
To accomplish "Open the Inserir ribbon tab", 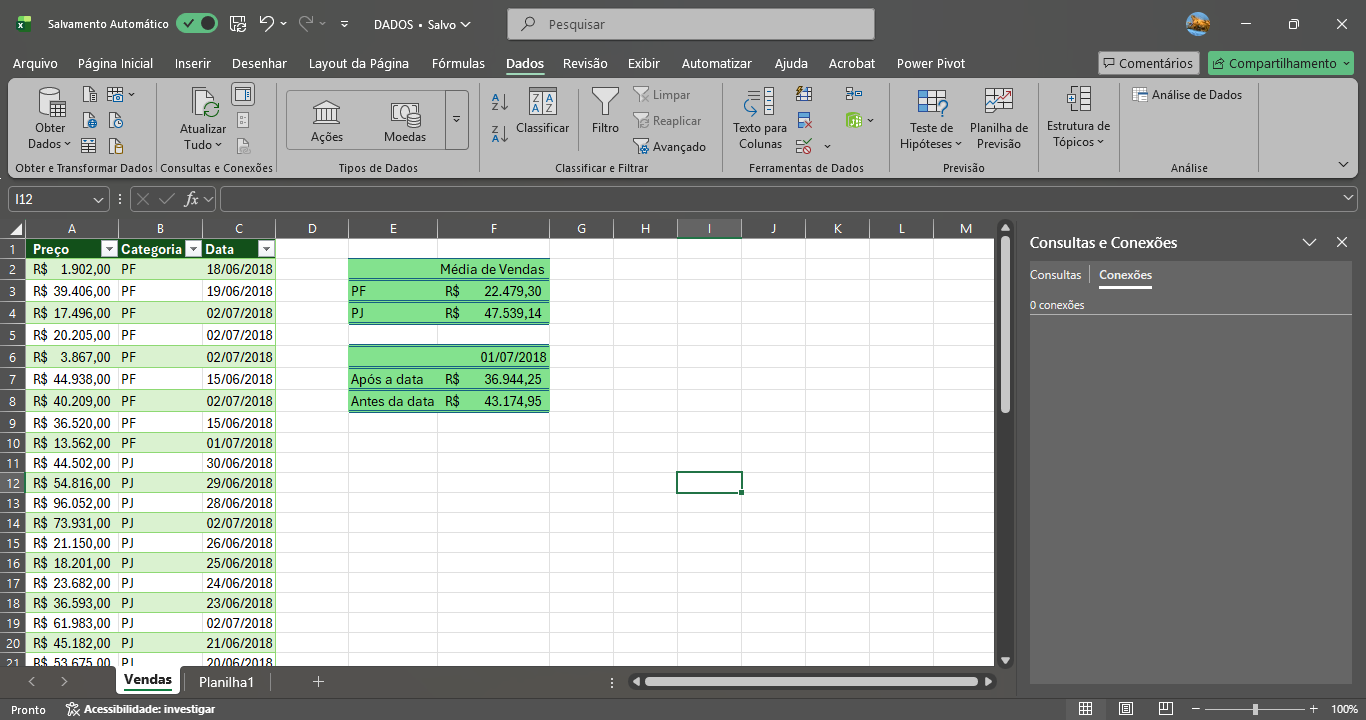I will coord(193,63).
